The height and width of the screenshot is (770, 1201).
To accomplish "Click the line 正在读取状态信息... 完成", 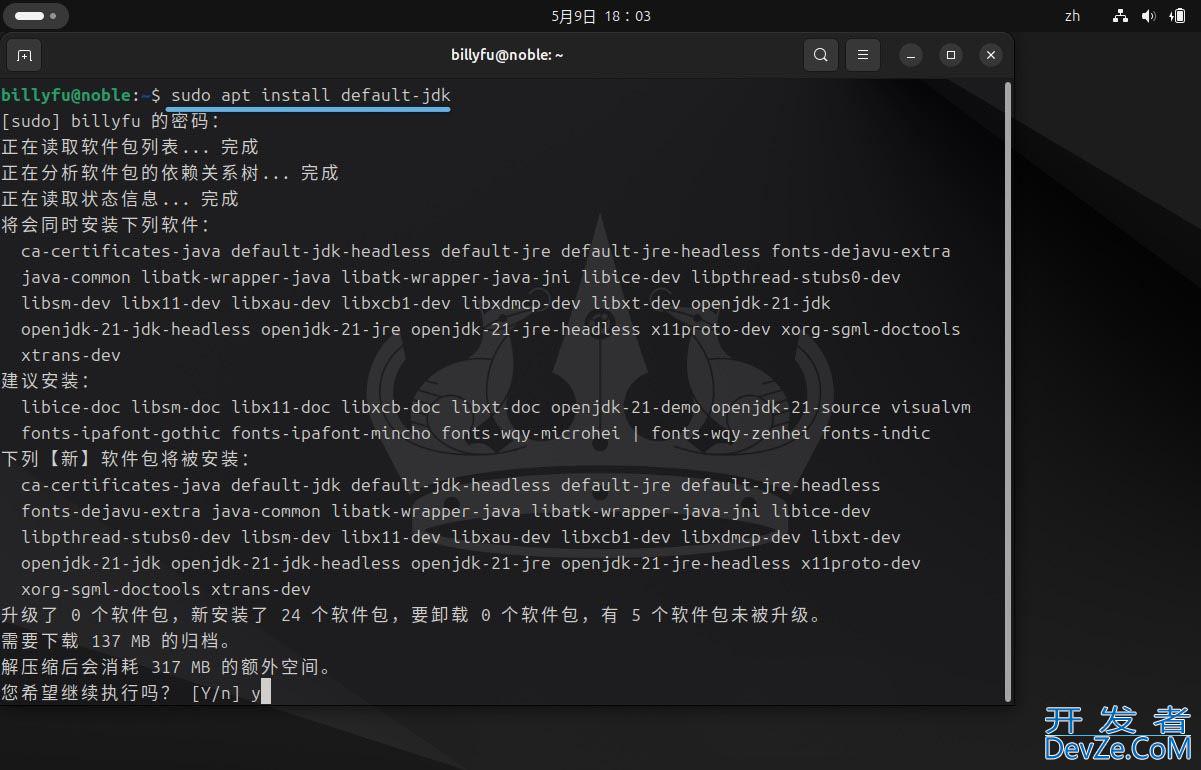I will [120, 199].
